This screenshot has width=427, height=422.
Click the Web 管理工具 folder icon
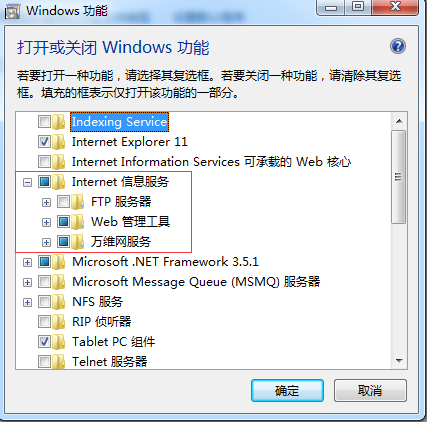(x=78, y=222)
